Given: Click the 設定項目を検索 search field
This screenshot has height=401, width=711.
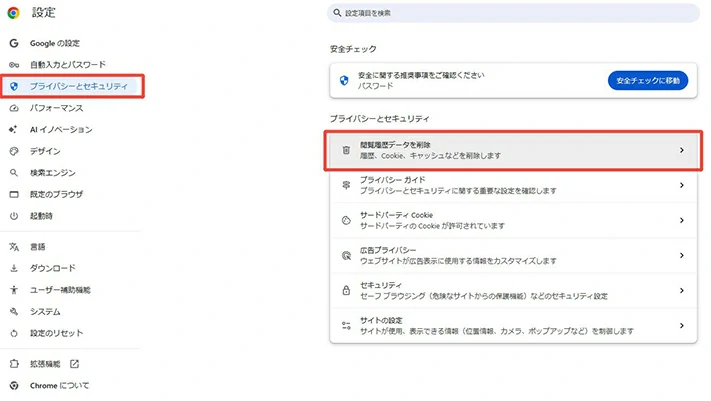Looking at the screenshot, I should click(x=514, y=13).
